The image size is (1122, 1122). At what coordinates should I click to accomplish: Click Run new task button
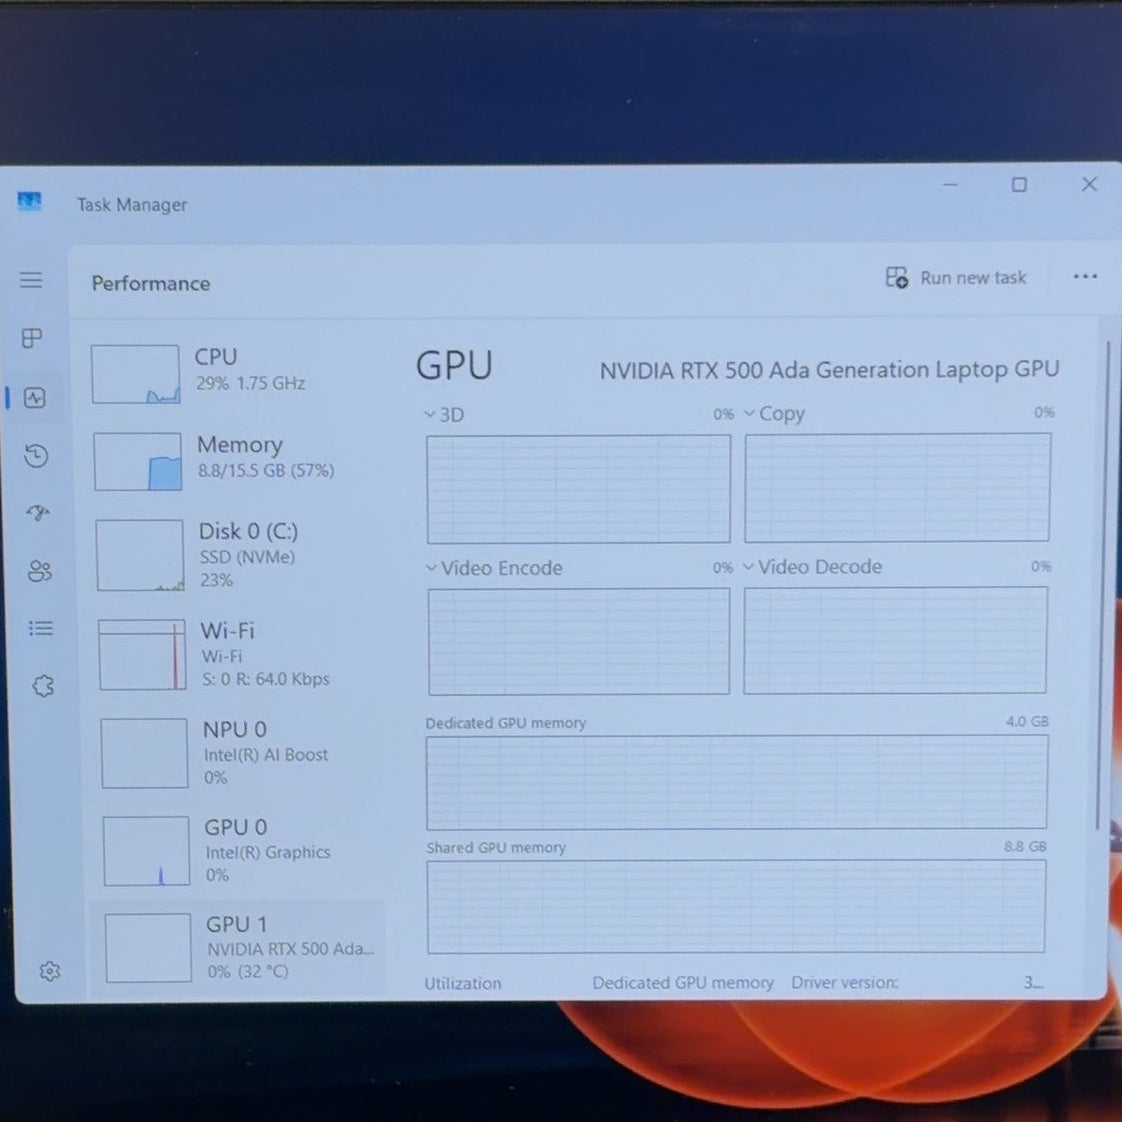956,278
